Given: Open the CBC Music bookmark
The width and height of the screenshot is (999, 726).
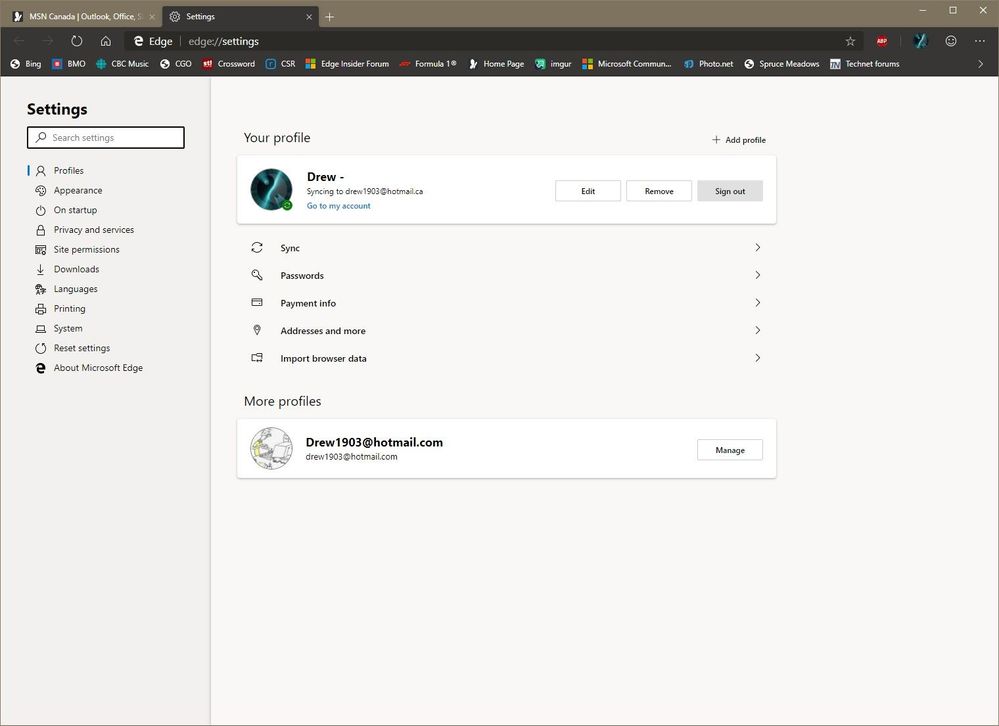Looking at the screenshot, I should [122, 64].
